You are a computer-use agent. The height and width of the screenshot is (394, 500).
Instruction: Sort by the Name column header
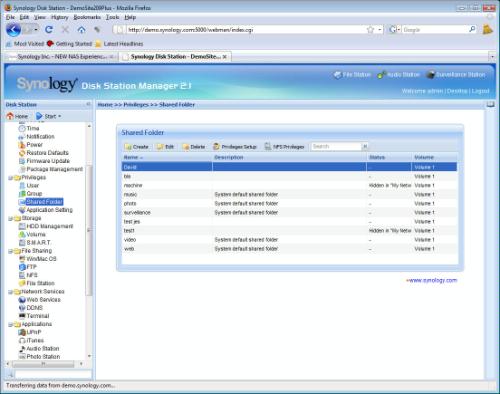(167, 157)
